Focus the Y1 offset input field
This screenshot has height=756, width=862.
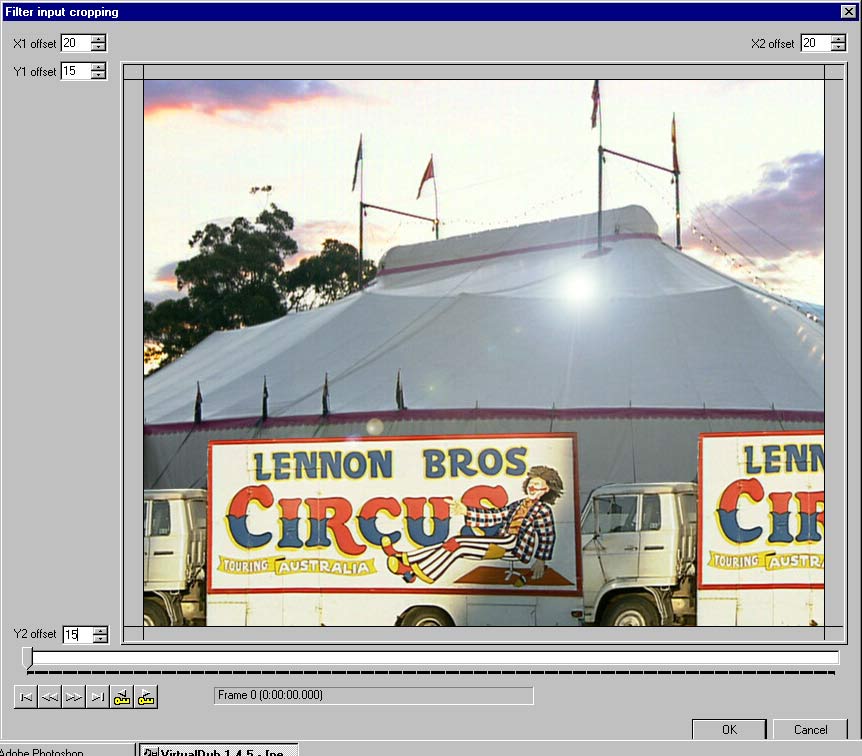[x=76, y=71]
